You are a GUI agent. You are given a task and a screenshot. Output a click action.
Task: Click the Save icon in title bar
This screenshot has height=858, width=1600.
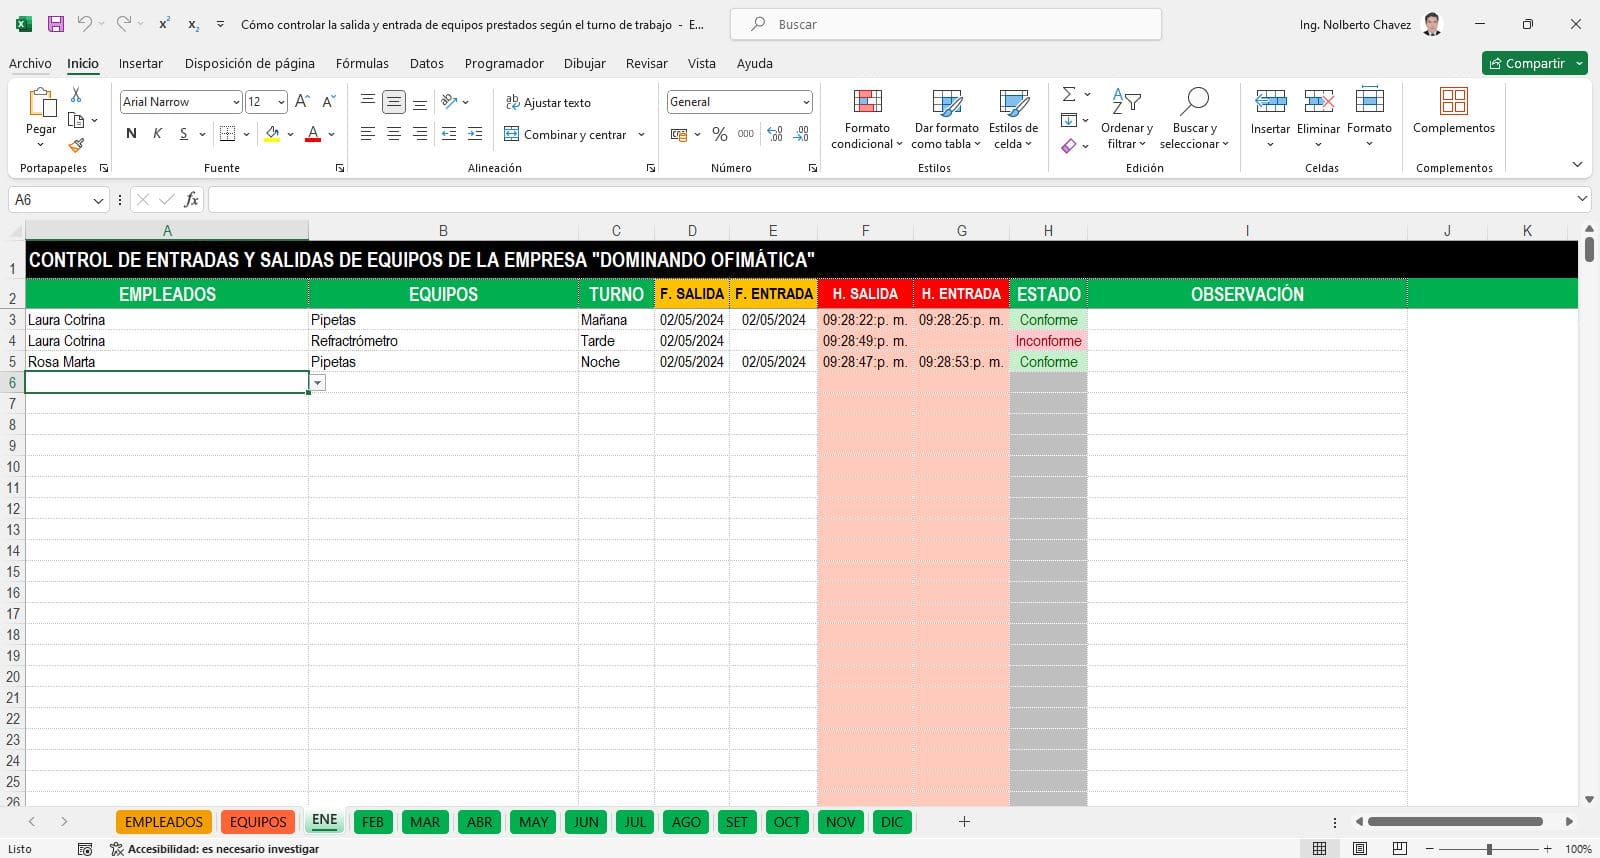point(56,24)
